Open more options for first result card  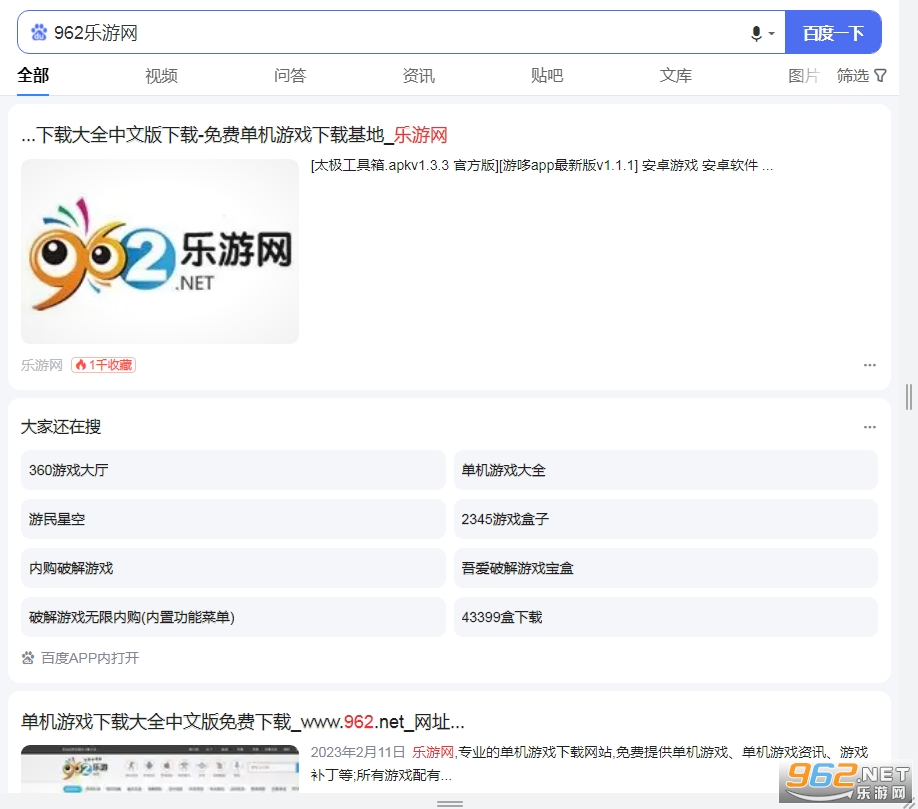[869, 365]
